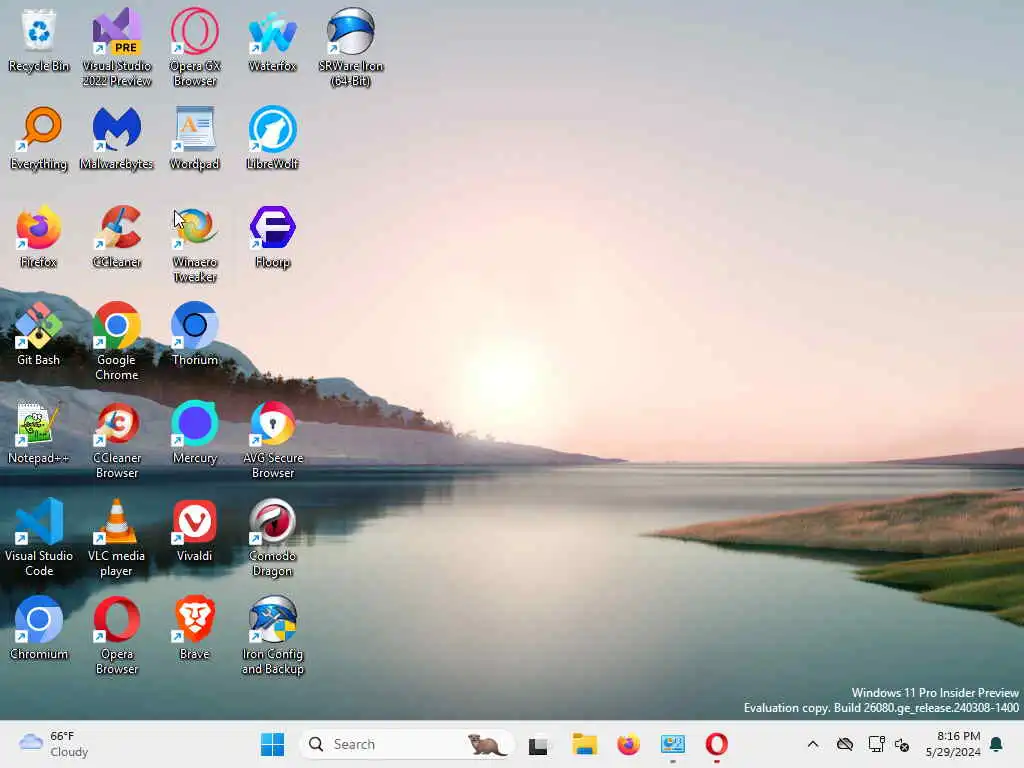Select Iron Config and Backup shortcut
1024x768 pixels.
coord(272,635)
